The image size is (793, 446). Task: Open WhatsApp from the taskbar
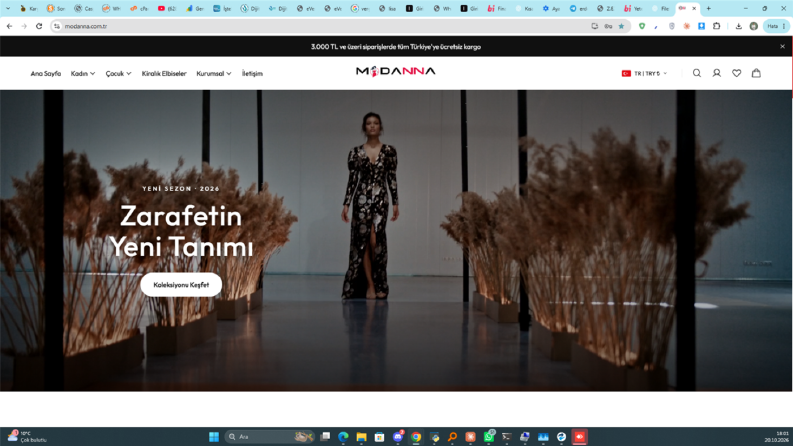pyautogui.click(x=489, y=437)
